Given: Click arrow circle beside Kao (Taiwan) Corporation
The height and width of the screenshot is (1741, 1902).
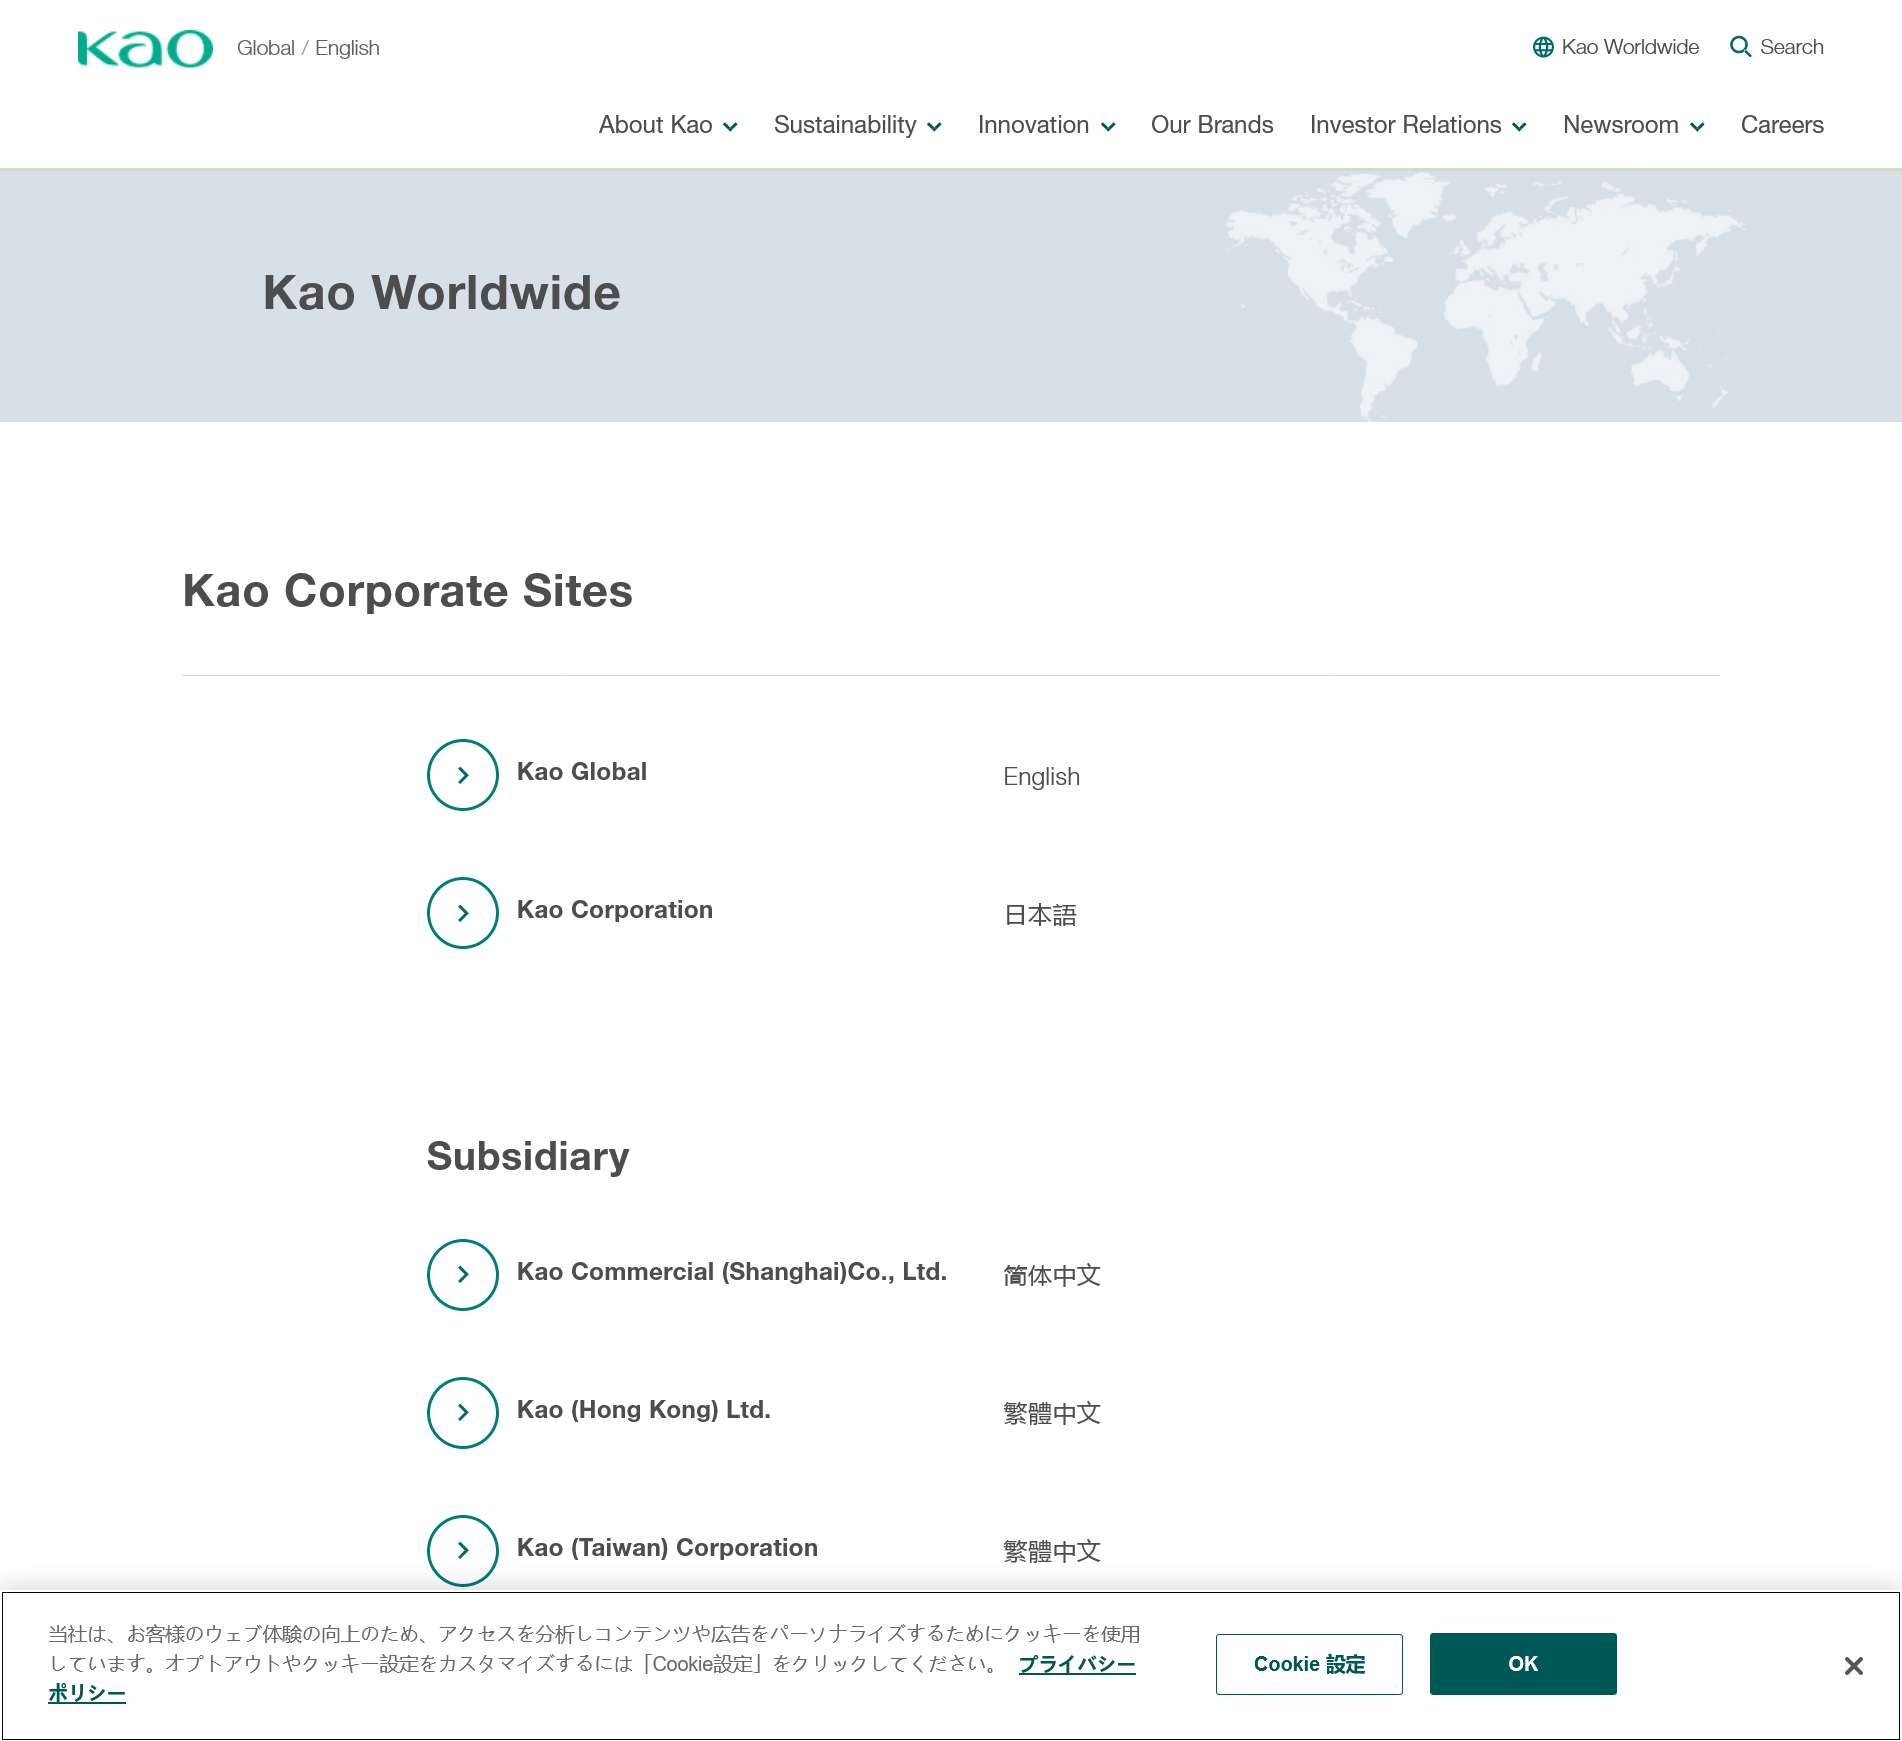Looking at the screenshot, I should (462, 1551).
